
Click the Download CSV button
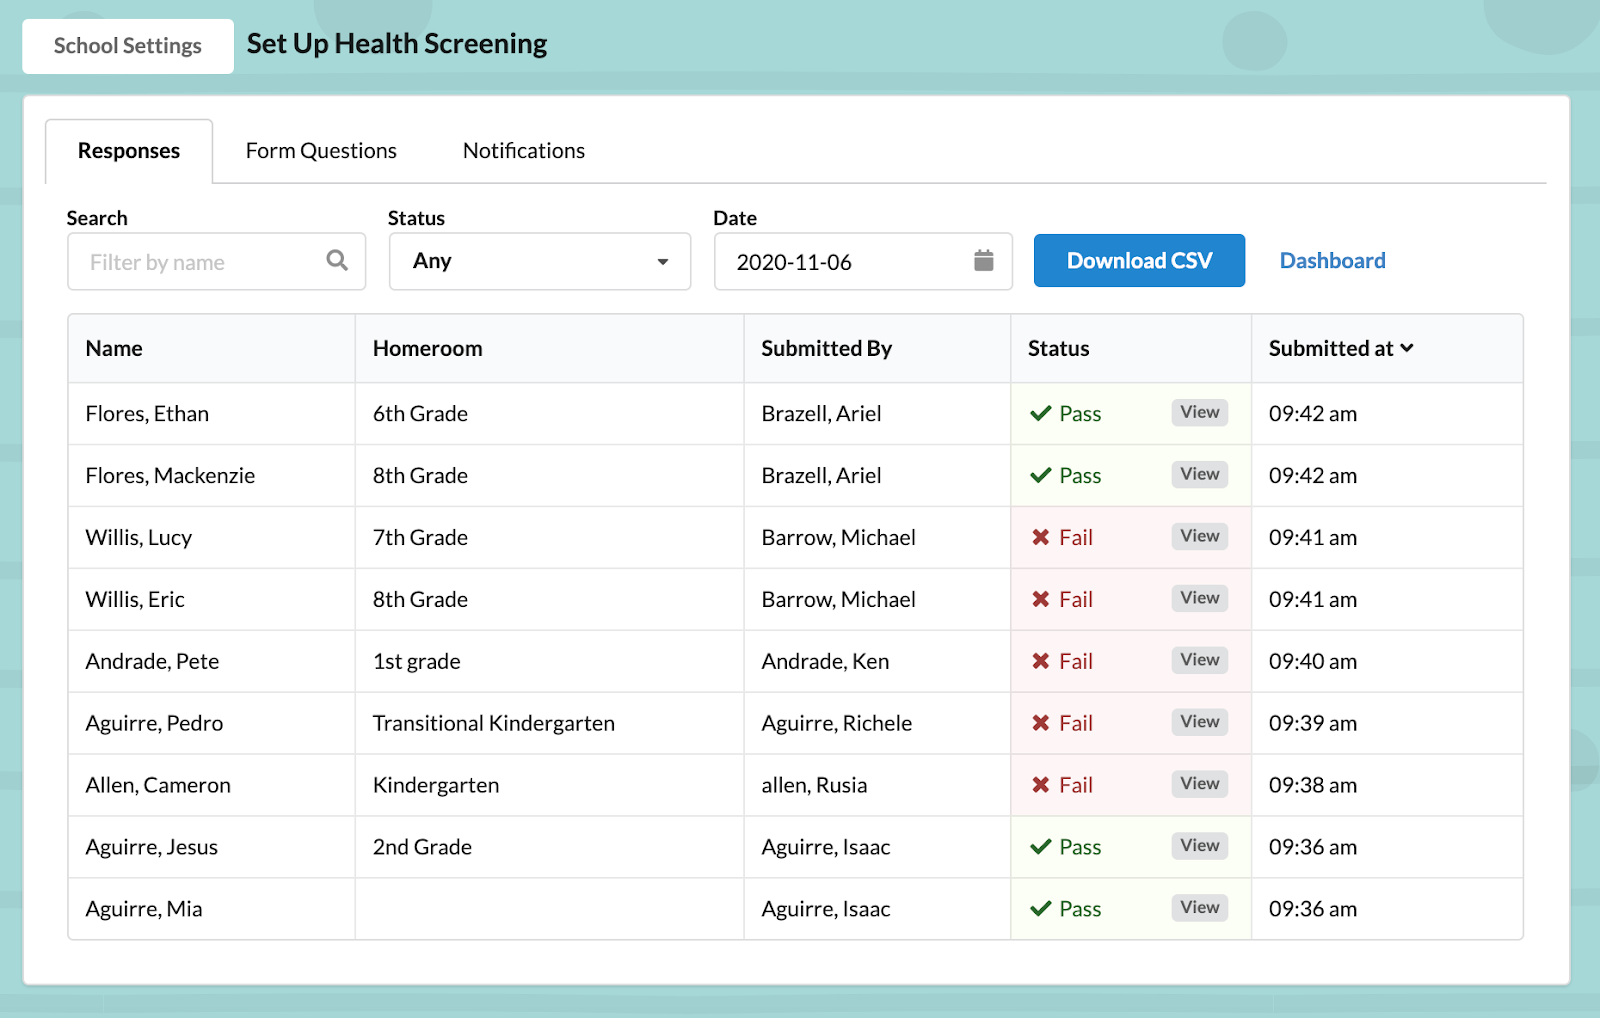click(1139, 261)
